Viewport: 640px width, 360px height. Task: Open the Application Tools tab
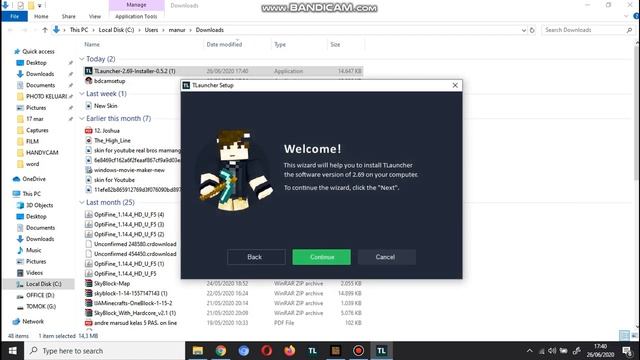(136, 16)
